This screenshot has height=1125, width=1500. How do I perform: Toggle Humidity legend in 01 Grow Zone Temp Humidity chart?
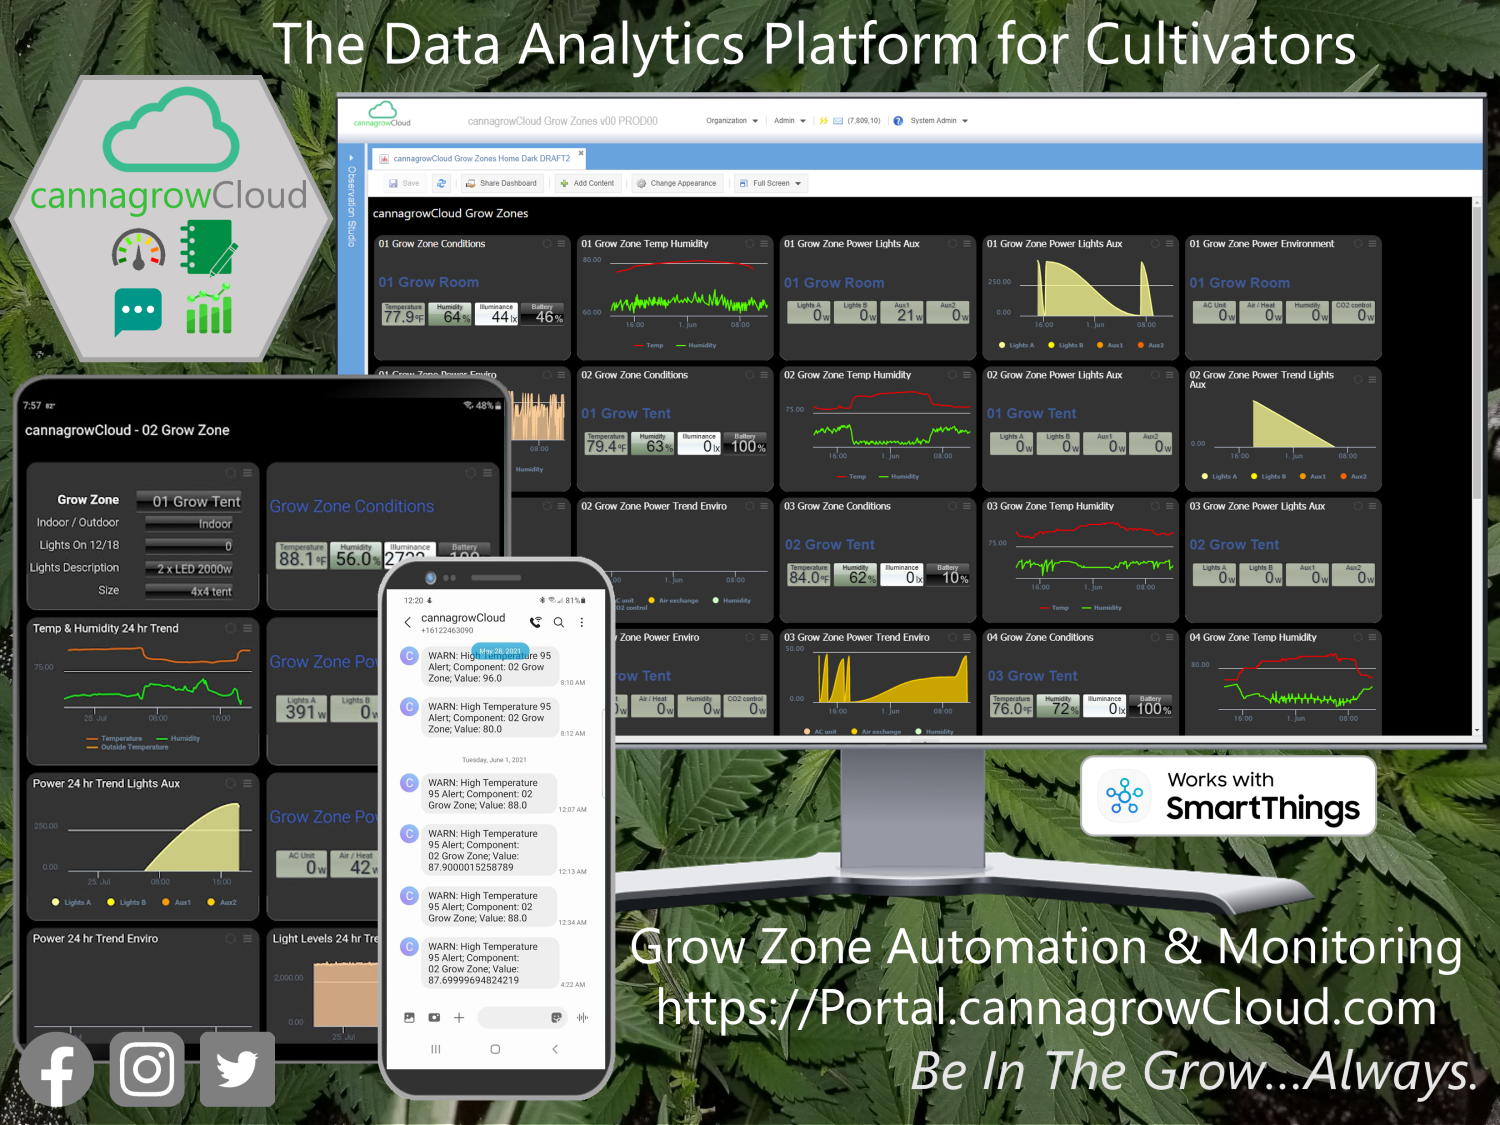coord(696,345)
